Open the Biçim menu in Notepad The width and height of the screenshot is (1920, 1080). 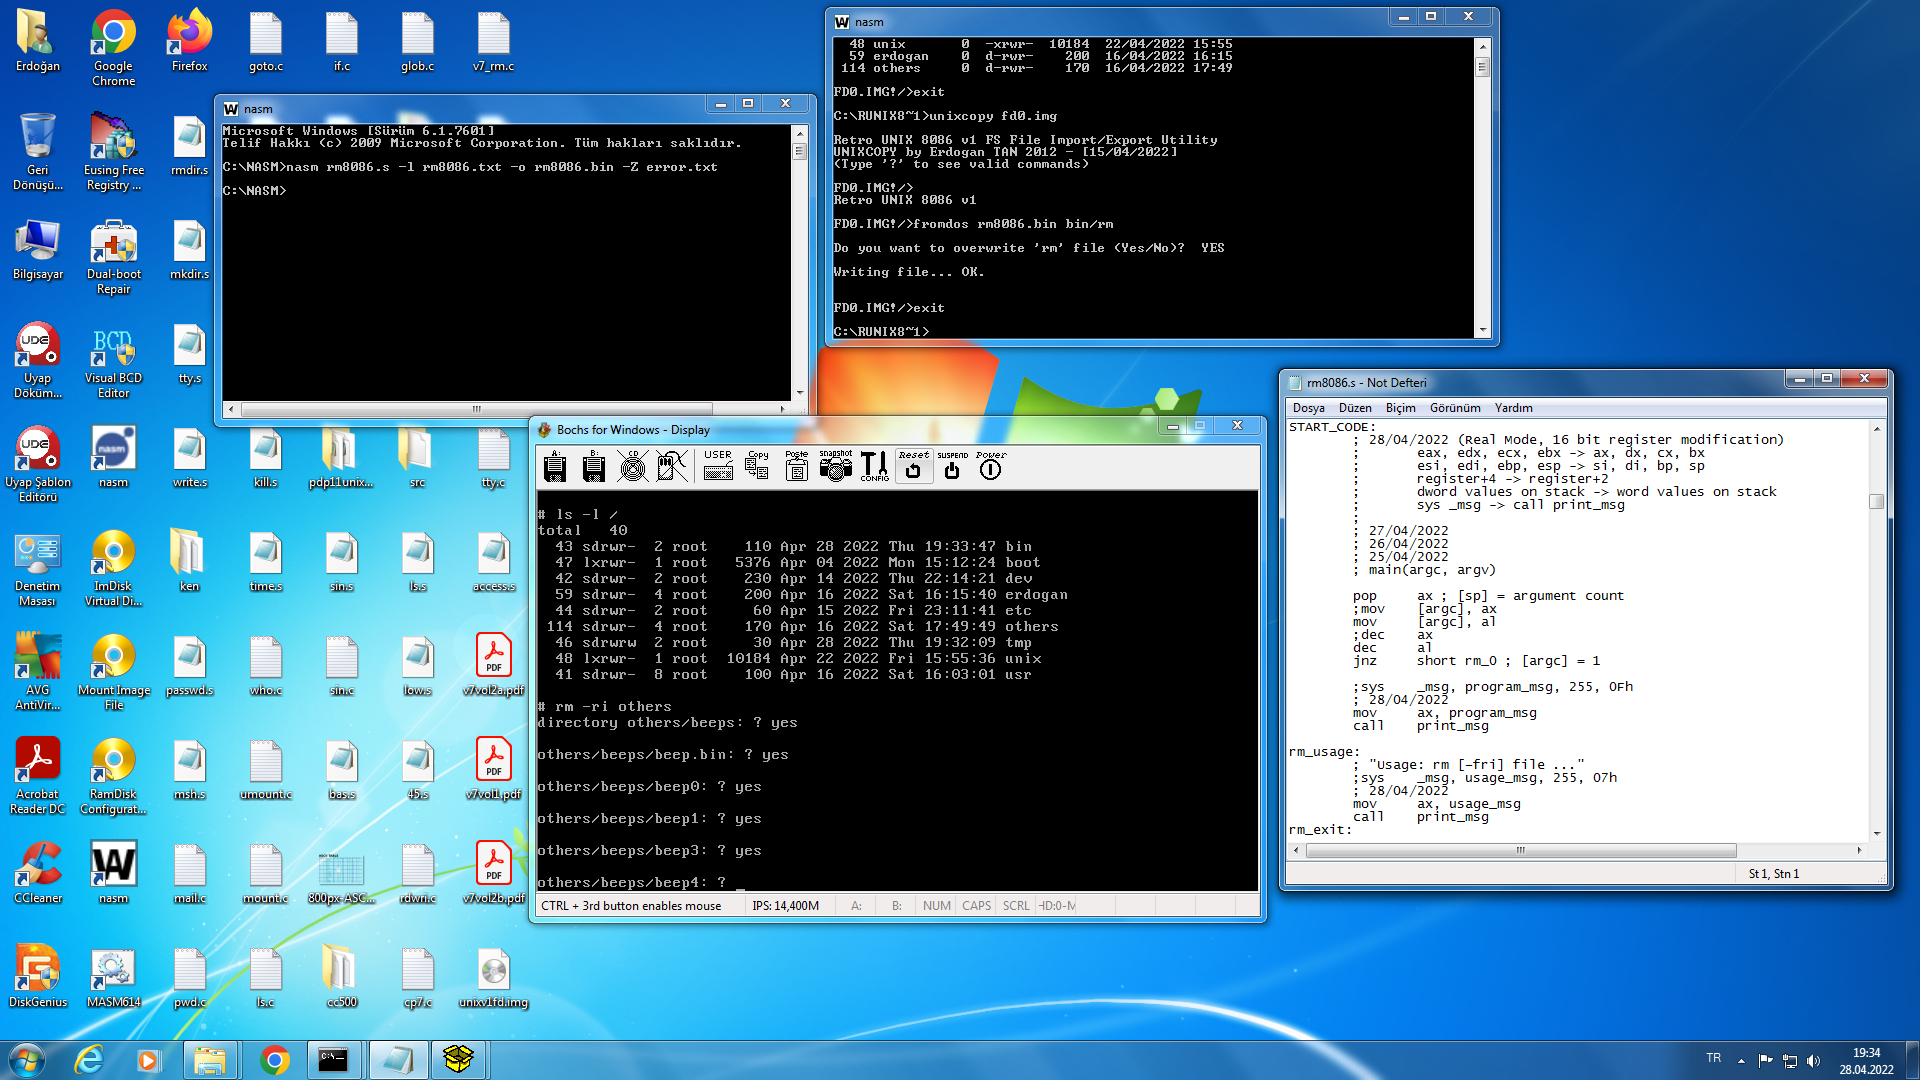pos(1400,408)
